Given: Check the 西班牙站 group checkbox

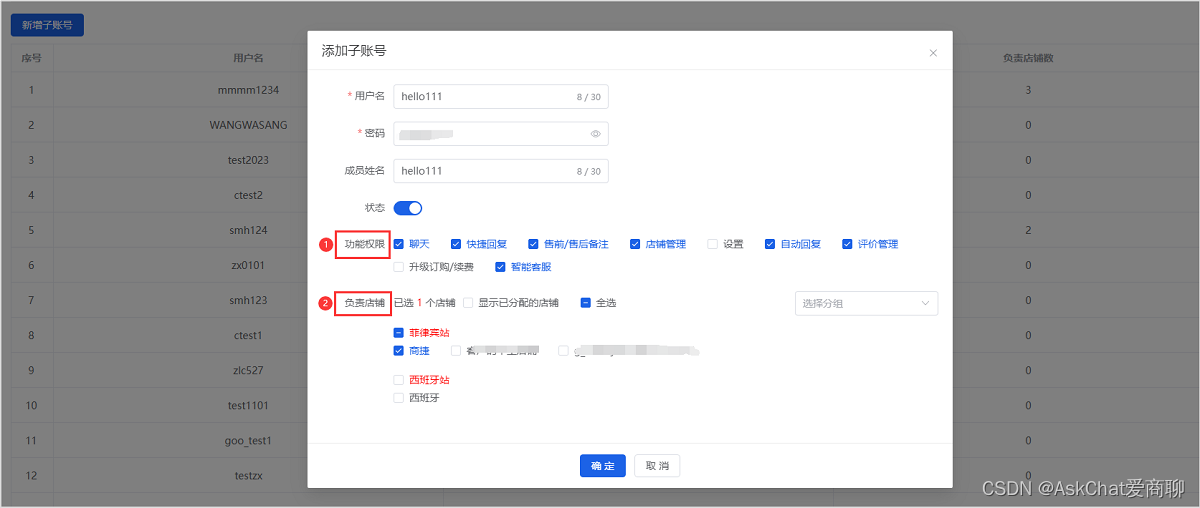Looking at the screenshot, I should (x=399, y=380).
